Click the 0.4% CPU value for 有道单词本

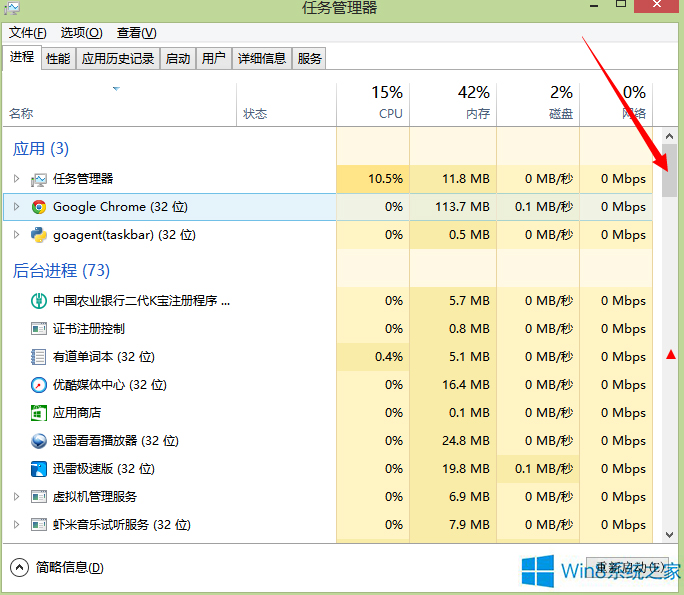pyautogui.click(x=373, y=357)
